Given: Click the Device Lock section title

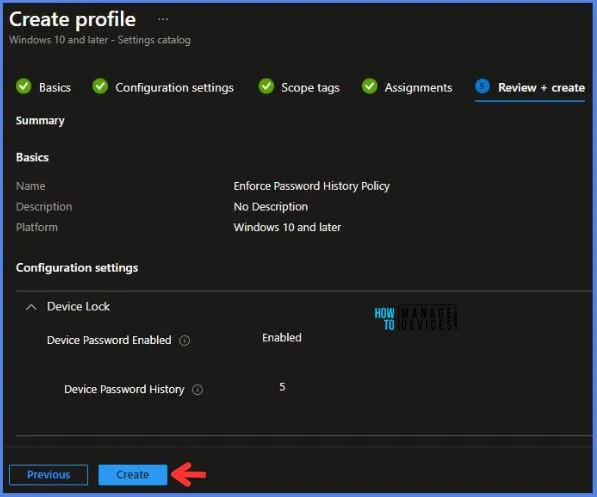Looking at the screenshot, I should [x=78, y=307].
